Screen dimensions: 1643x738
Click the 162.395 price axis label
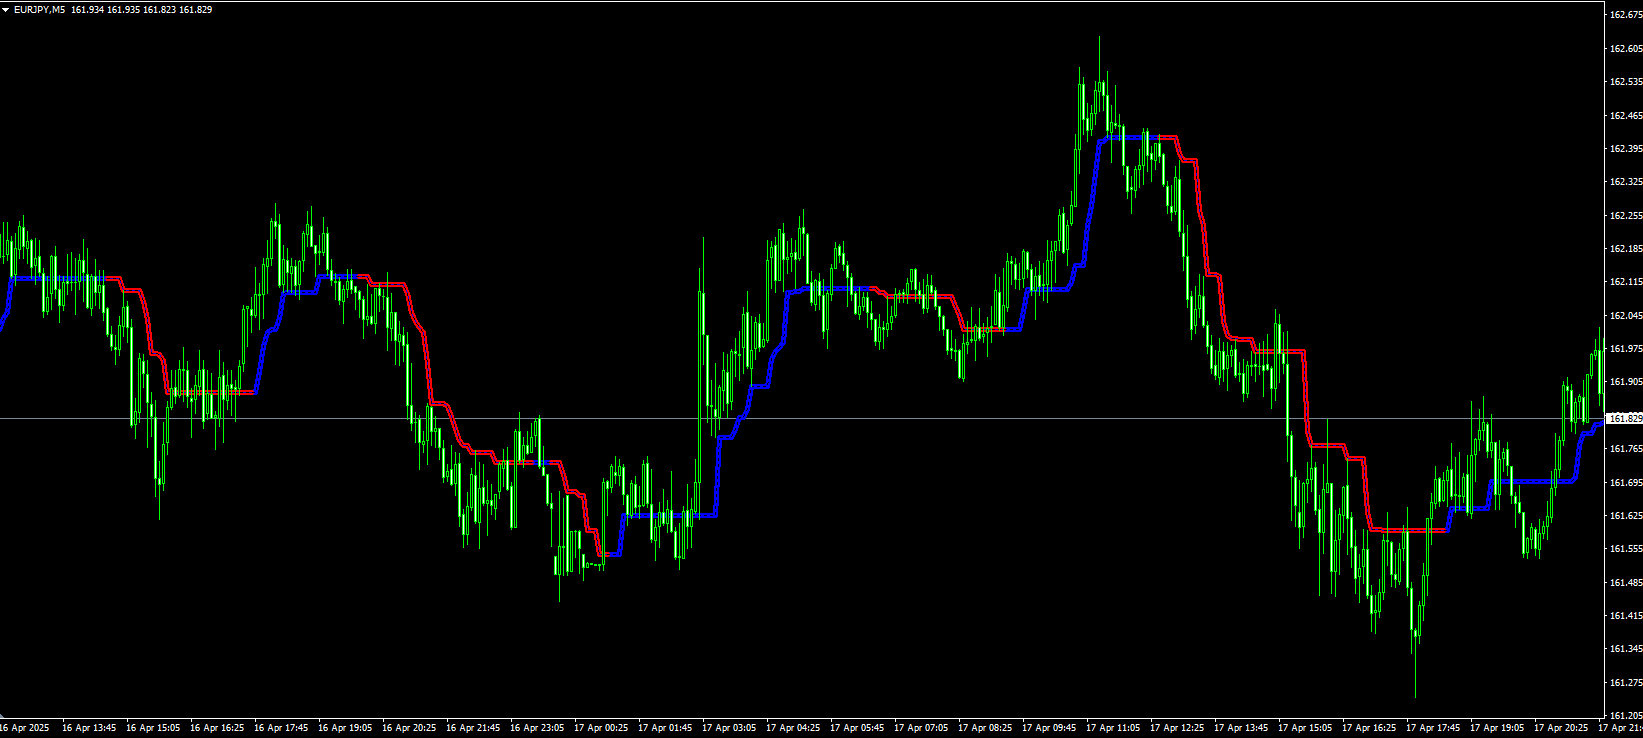1625,148
